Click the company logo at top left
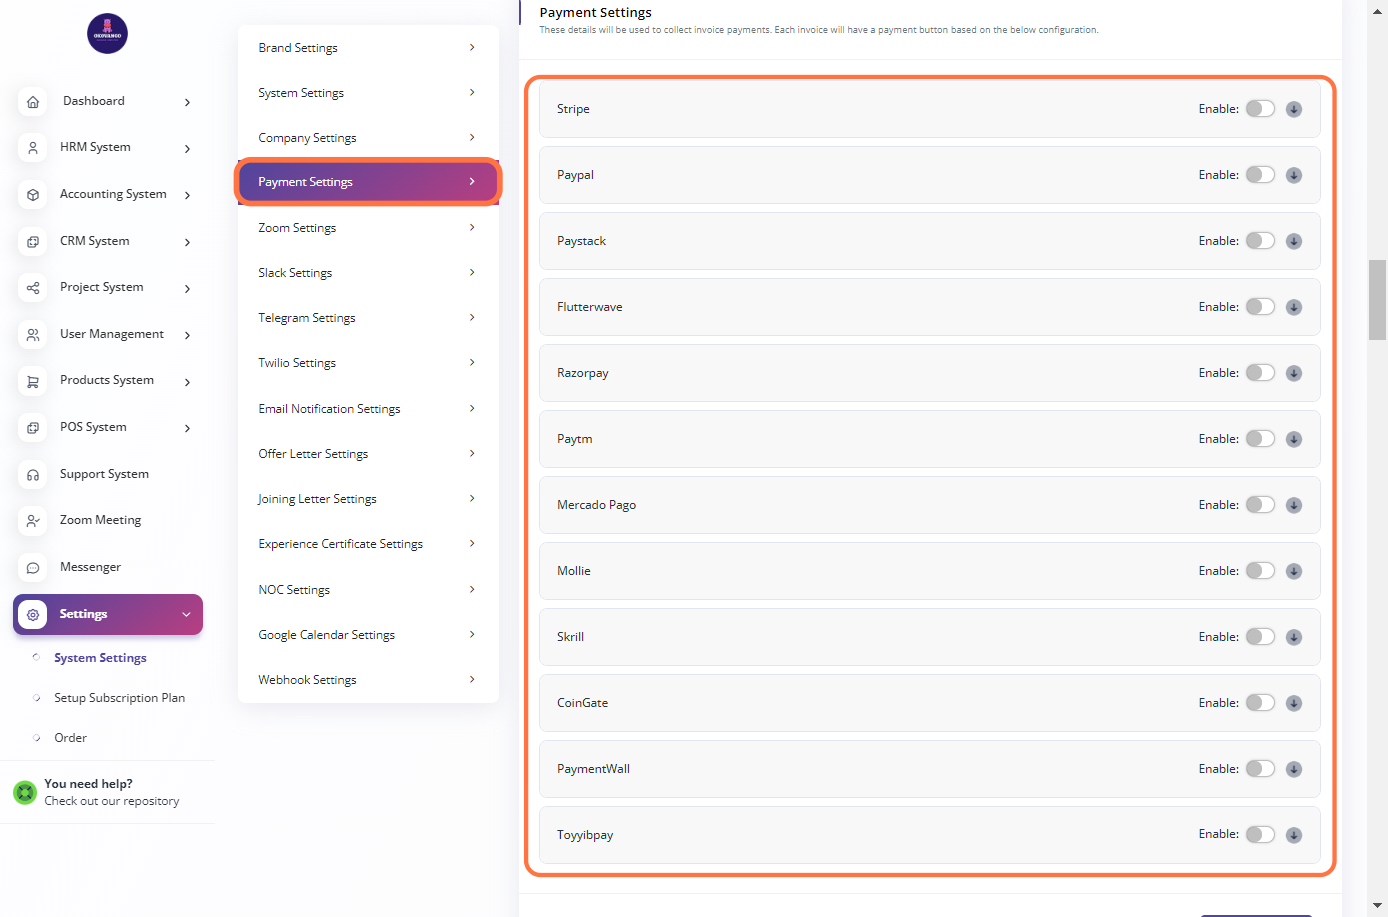The image size is (1388, 917). (x=107, y=34)
